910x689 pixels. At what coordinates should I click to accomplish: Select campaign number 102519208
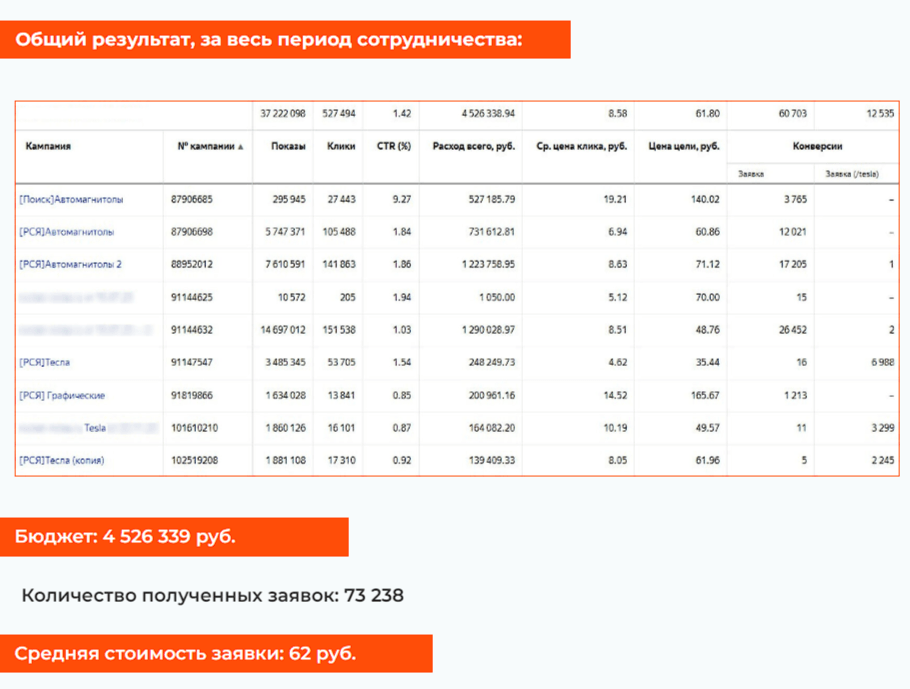click(194, 460)
